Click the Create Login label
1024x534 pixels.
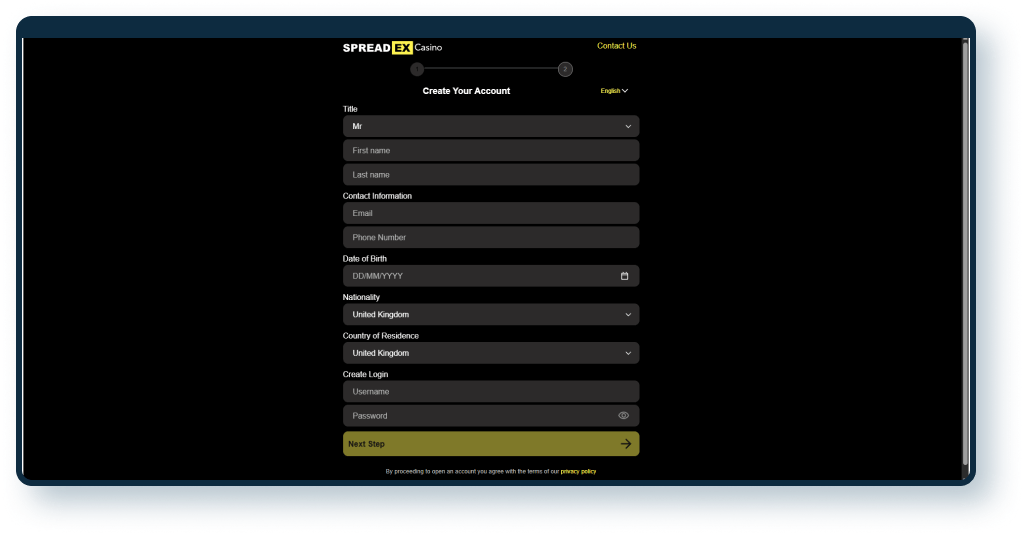(x=365, y=374)
